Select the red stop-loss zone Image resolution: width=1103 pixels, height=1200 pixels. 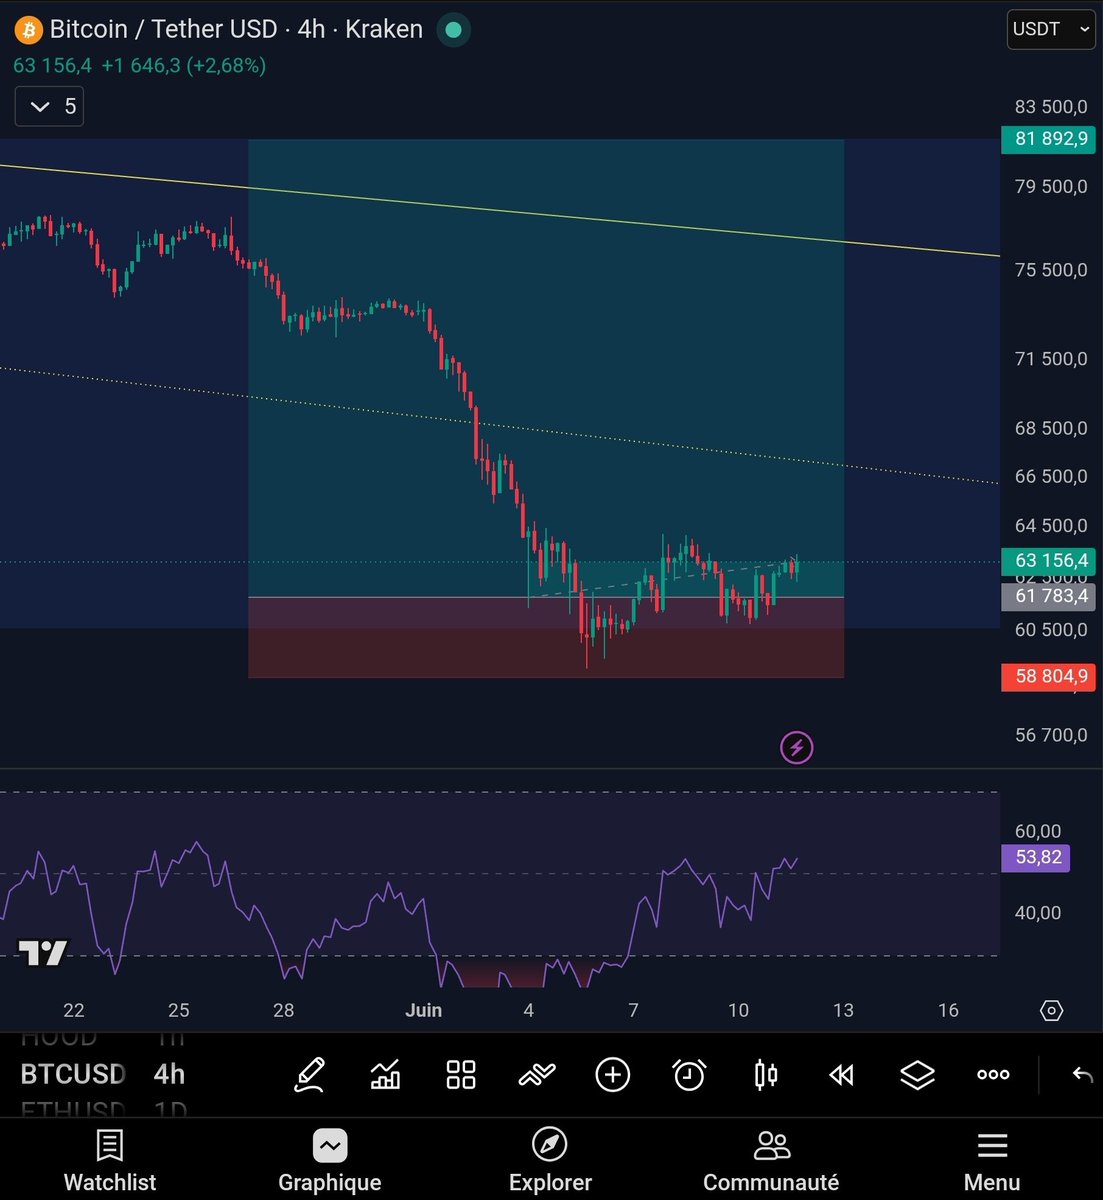[x=545, y=637]
